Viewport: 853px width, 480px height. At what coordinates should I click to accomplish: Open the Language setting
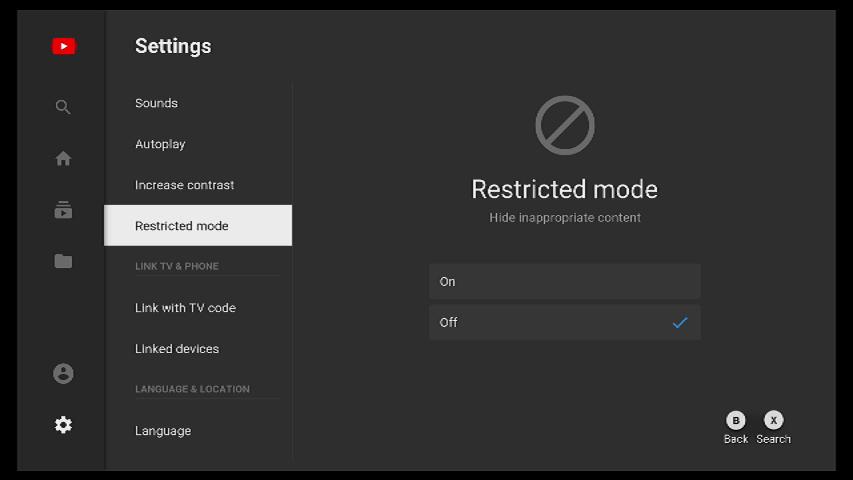163,431
